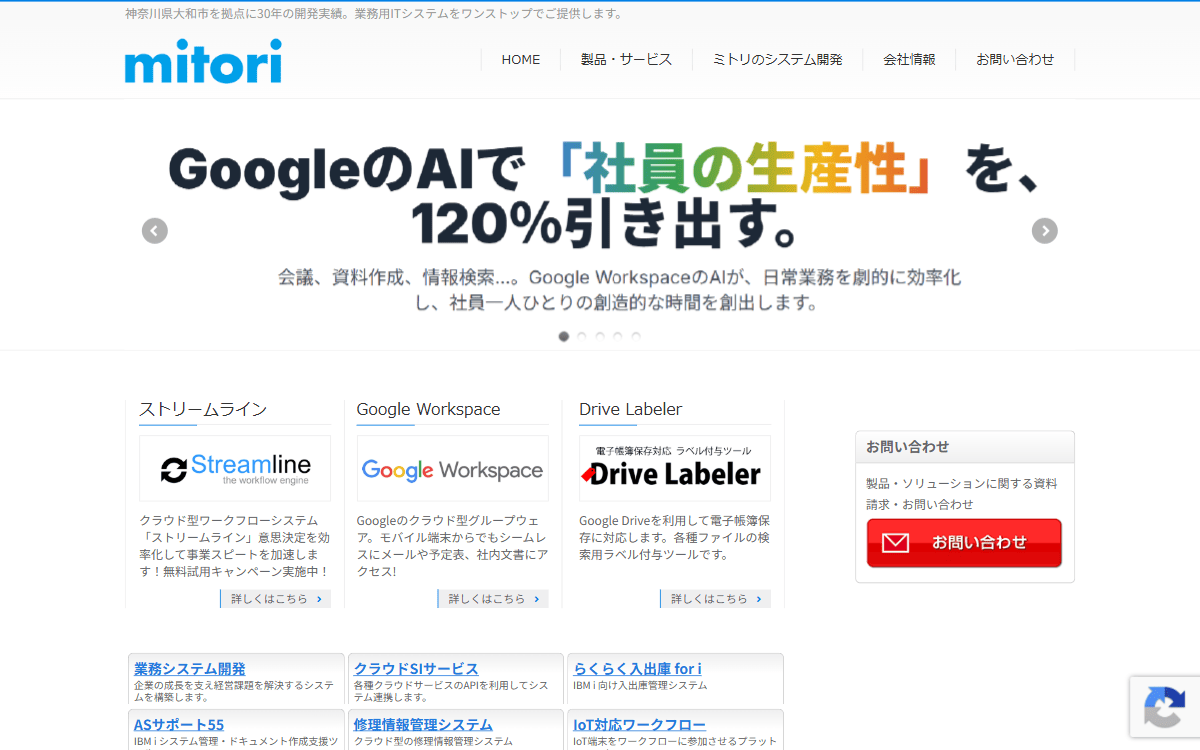This screenshot has height=750, width=1200.
Task: Select the fifth carousel dot
Action: click(636, 337)
